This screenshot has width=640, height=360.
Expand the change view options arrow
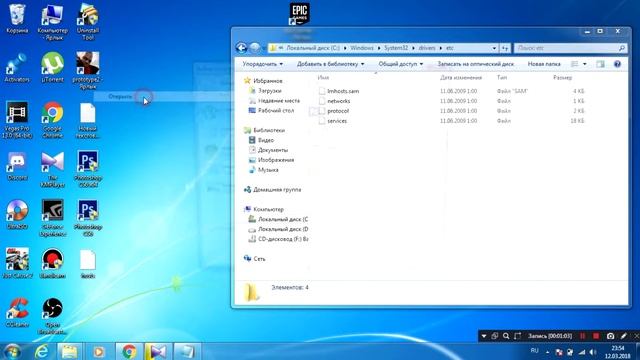click(584, 64)
